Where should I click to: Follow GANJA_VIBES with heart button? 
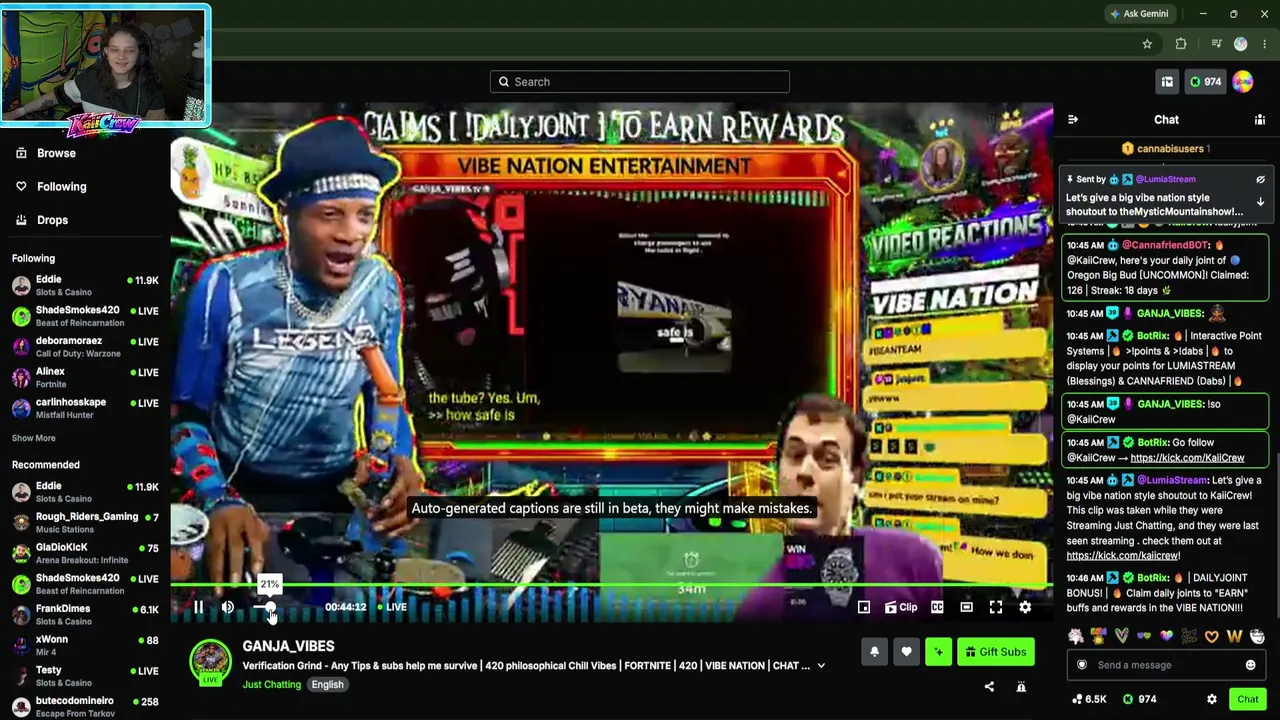[x=906, y=652]
